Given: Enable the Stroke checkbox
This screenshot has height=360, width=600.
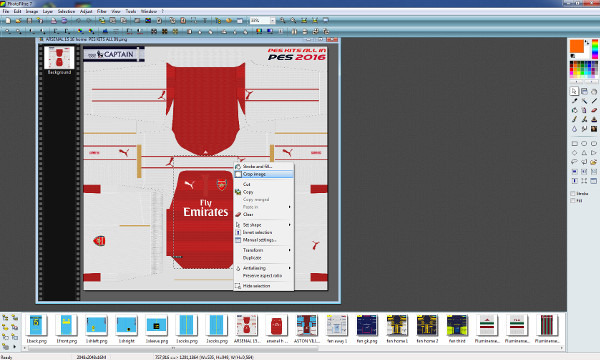Looking at the screenshot, I should point(573,194).
